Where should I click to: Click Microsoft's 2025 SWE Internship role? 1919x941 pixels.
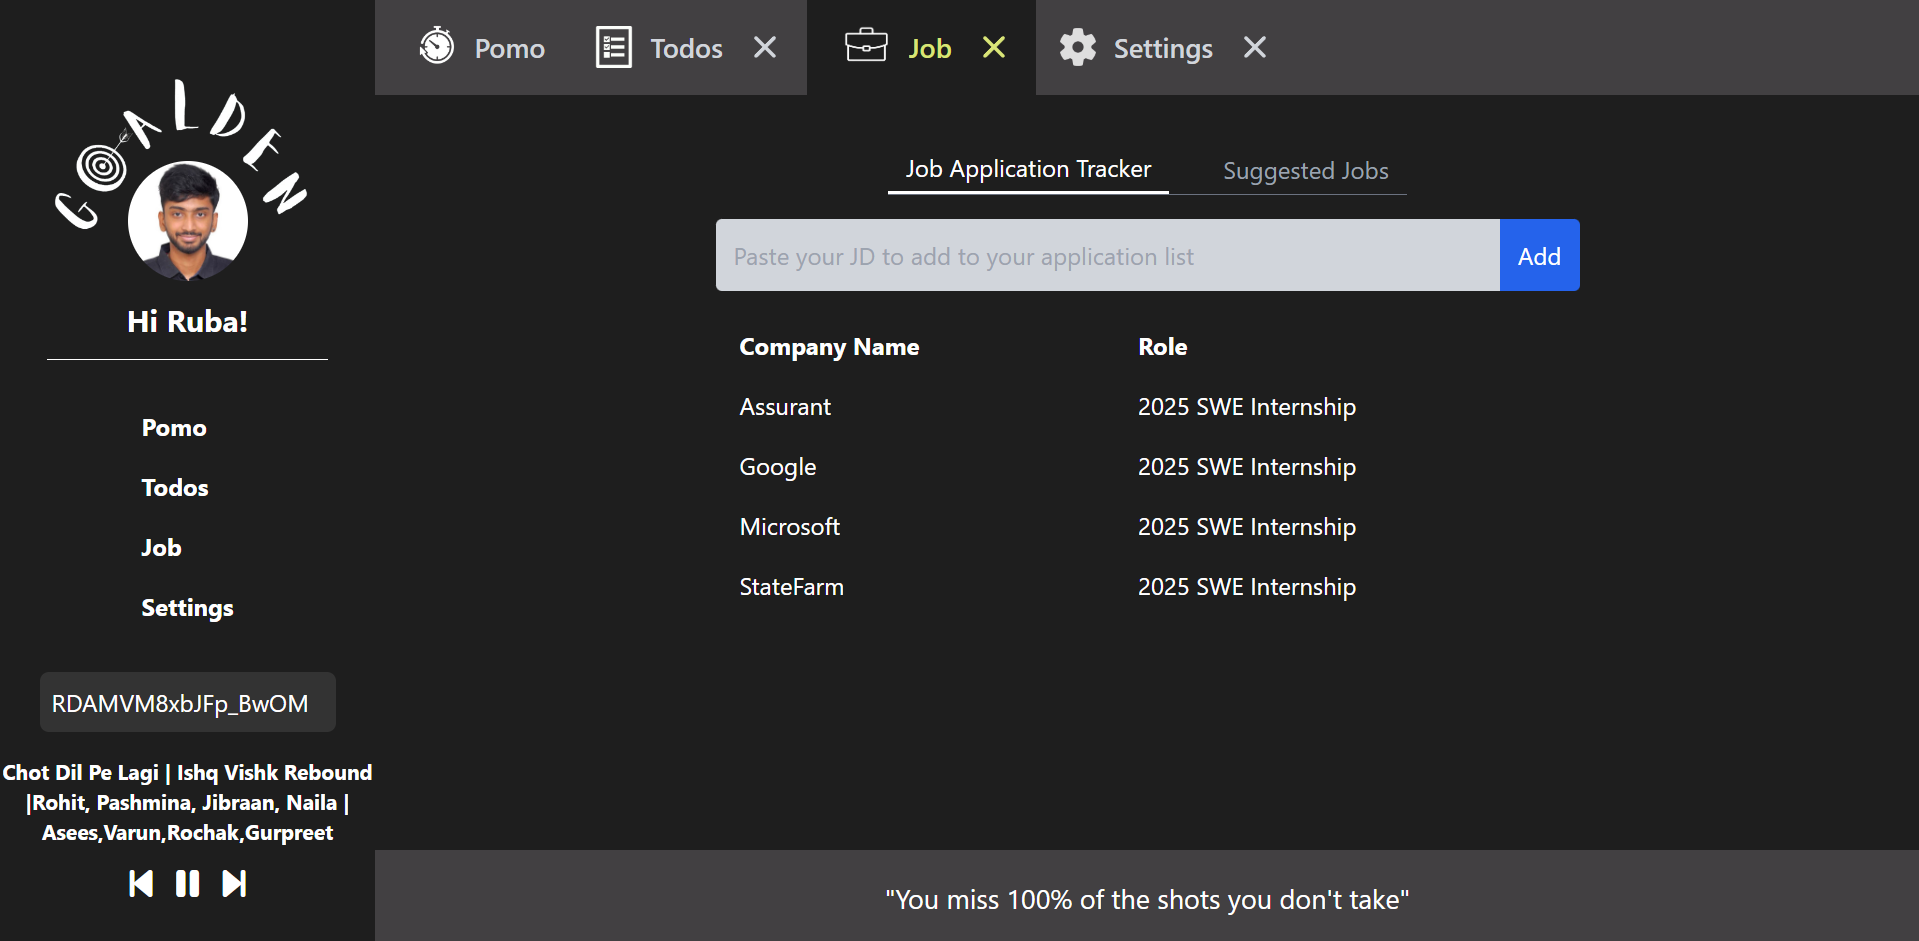1247,527
